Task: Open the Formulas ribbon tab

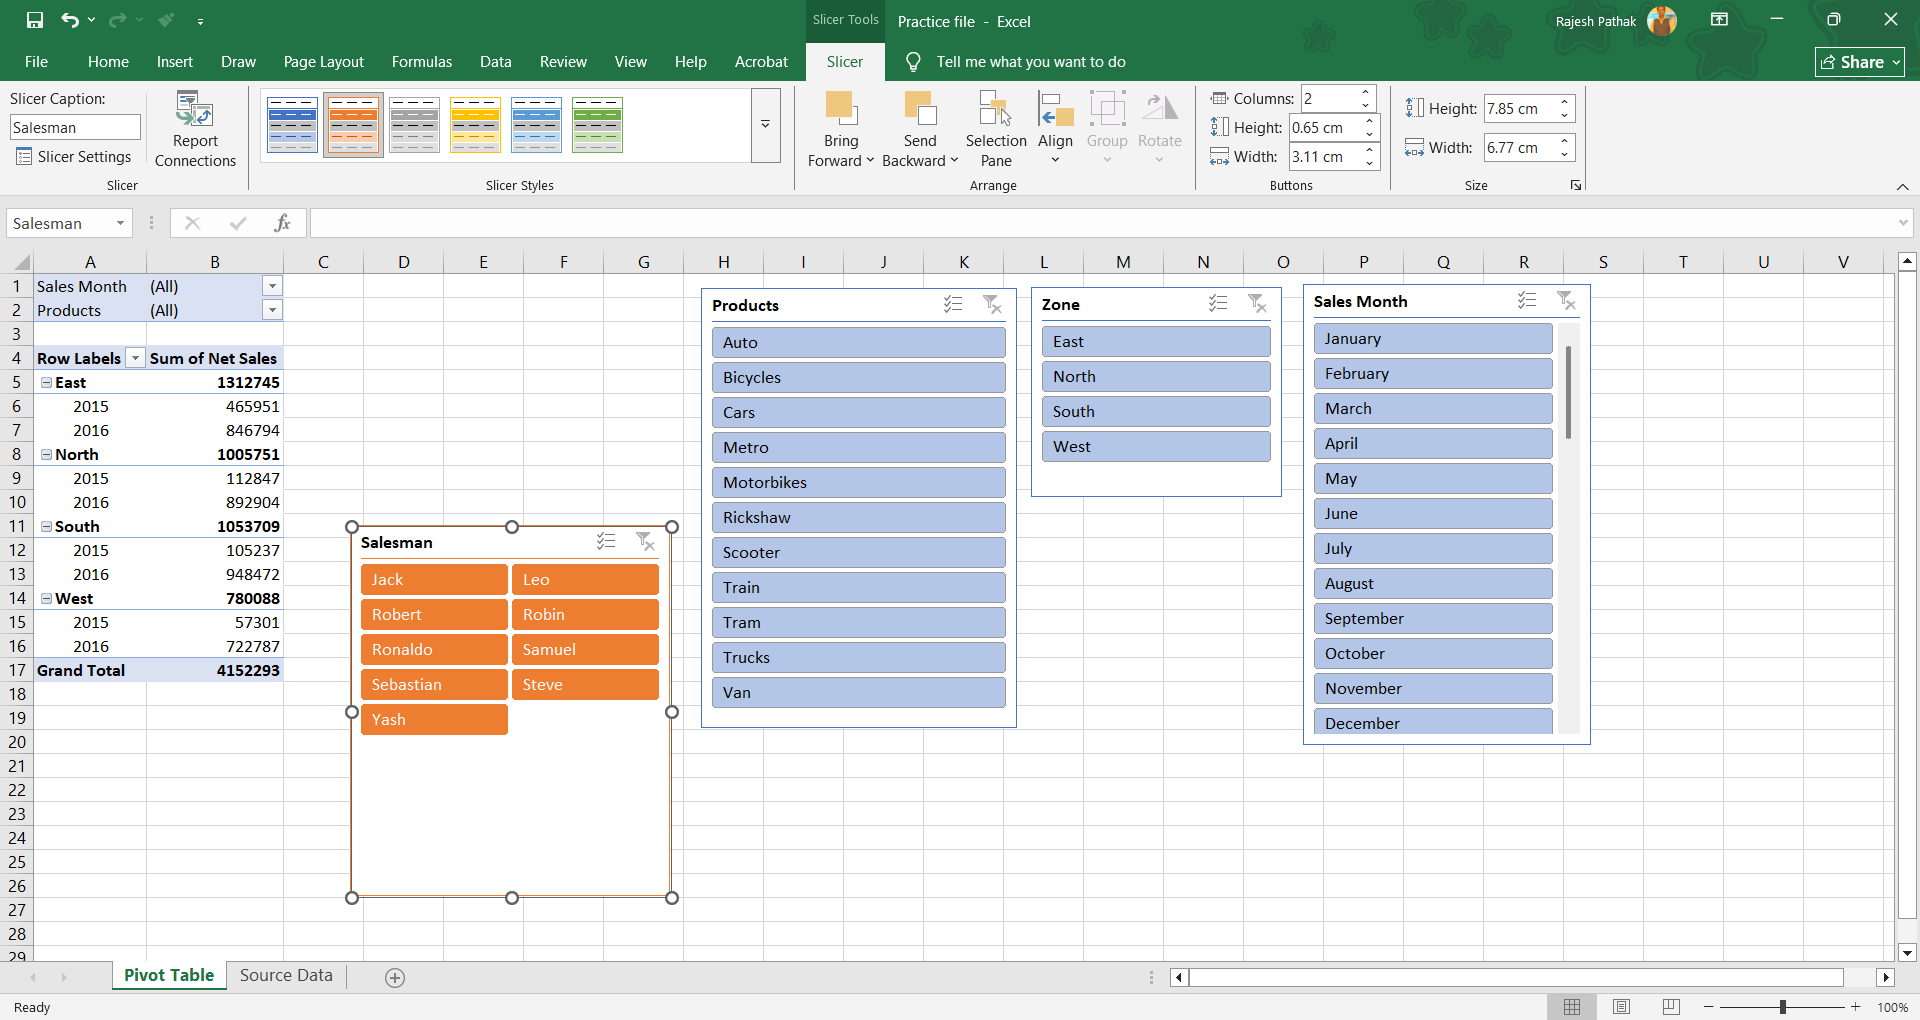Action: 421,62
